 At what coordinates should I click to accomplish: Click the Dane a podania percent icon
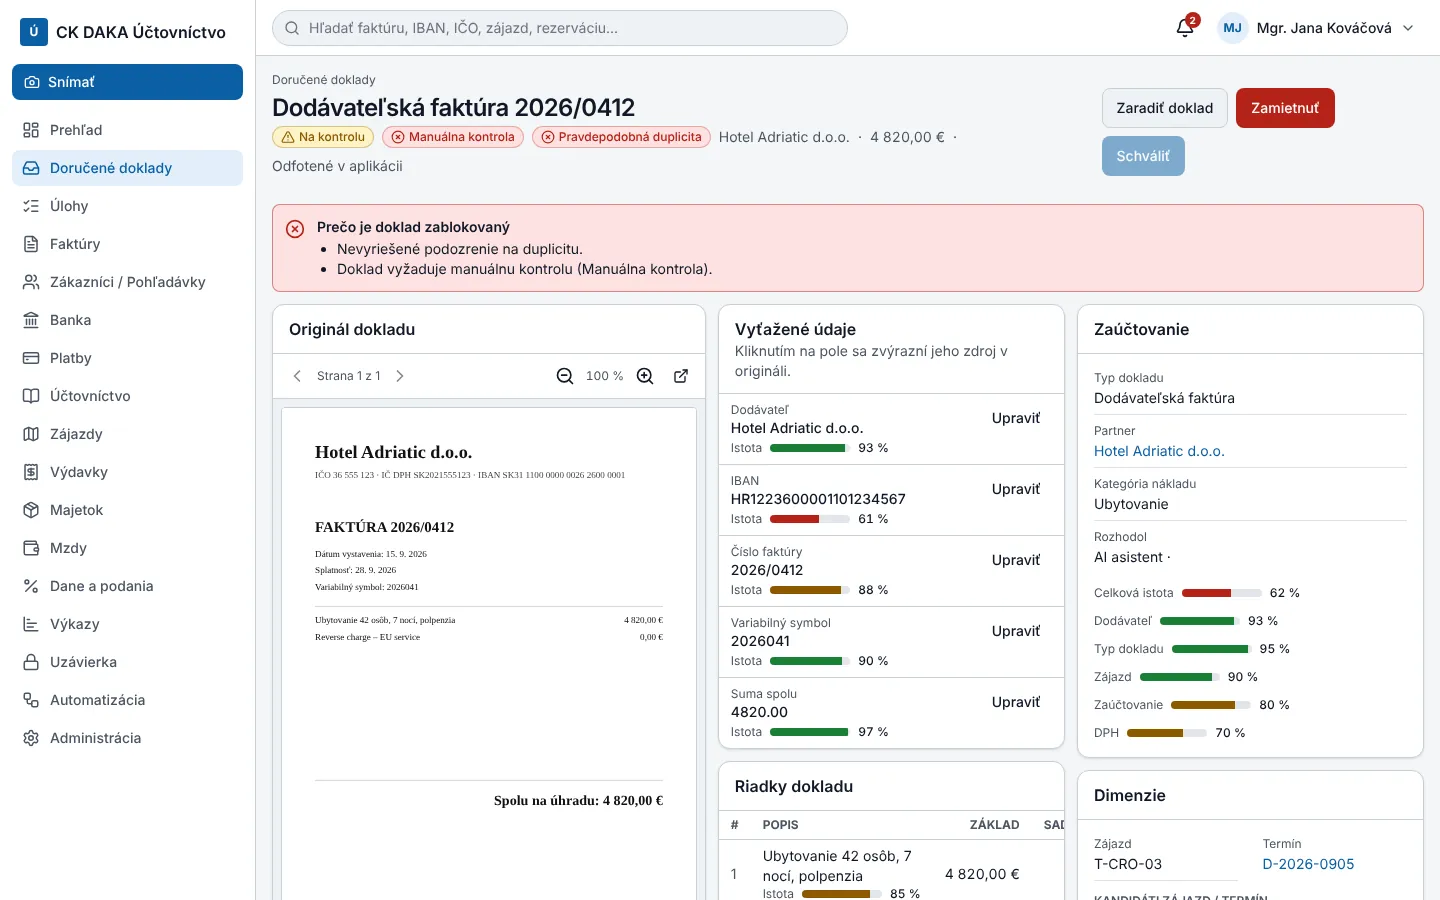[31, 586]
